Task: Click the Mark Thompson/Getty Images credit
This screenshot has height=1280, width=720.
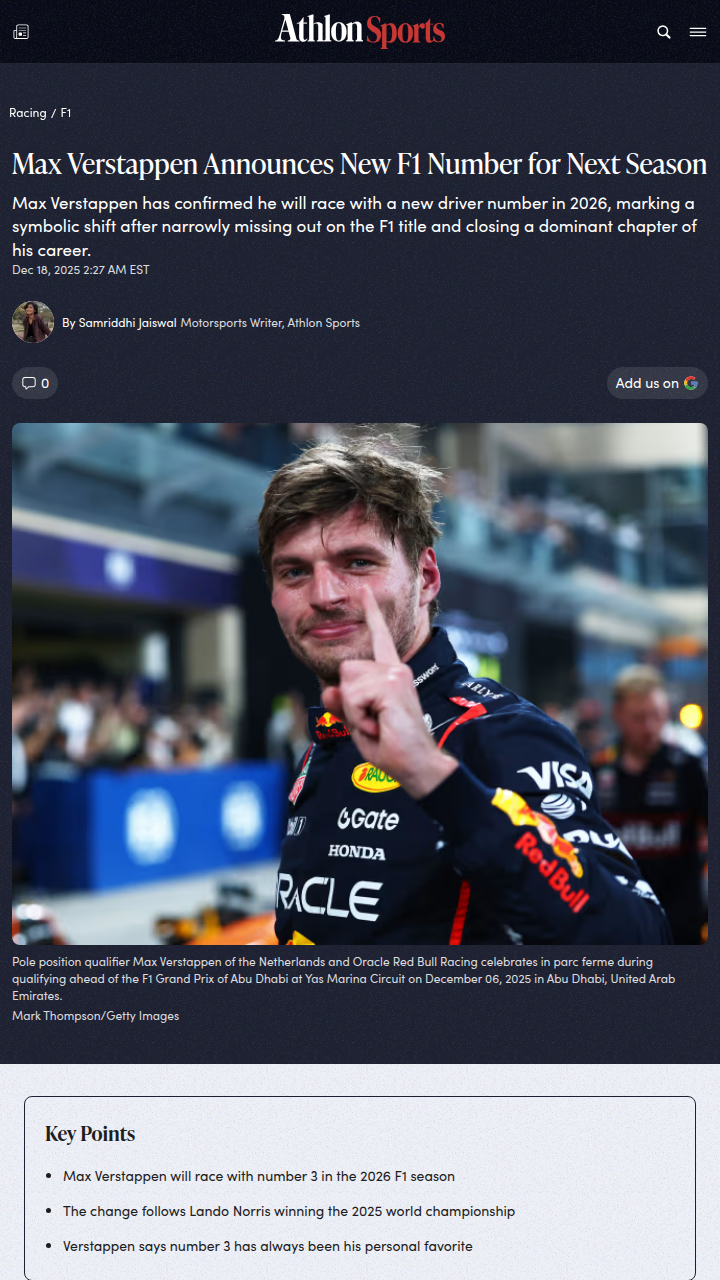Action: click(96, 1016)
